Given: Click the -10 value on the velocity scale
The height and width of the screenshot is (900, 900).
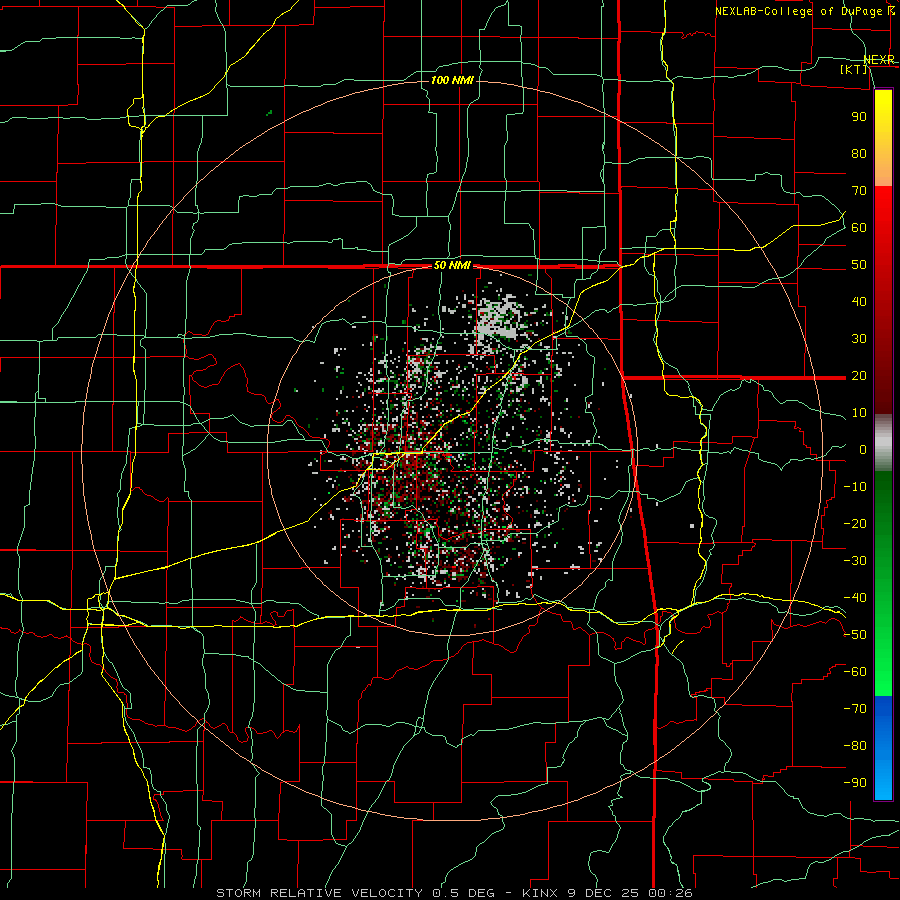Looking at the screenshot, I should (x=855, y=487).
